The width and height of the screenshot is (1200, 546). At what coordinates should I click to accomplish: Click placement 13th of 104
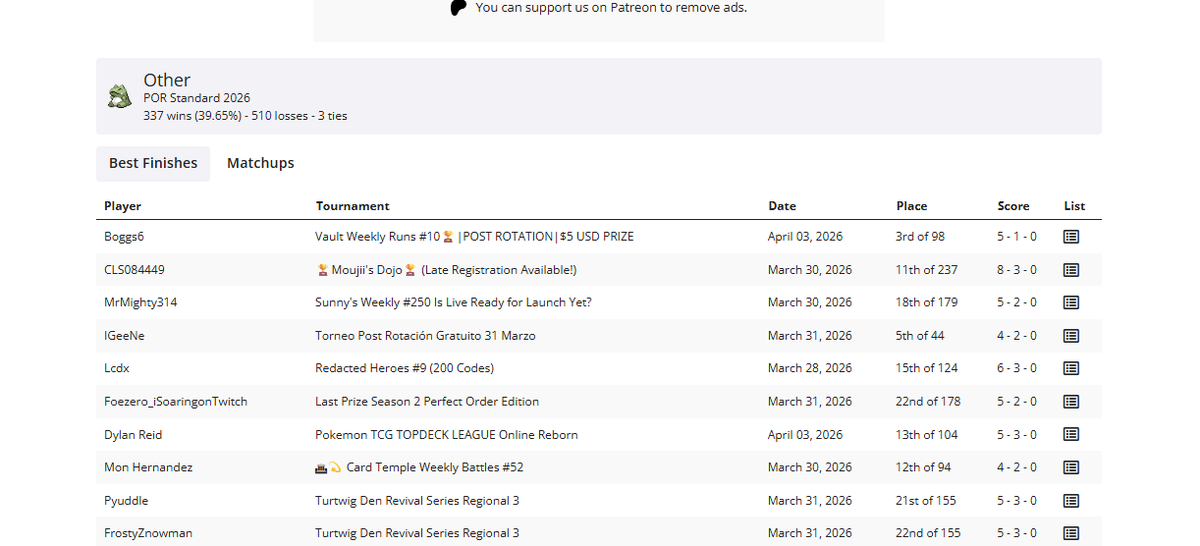click(x=927, y=435)
